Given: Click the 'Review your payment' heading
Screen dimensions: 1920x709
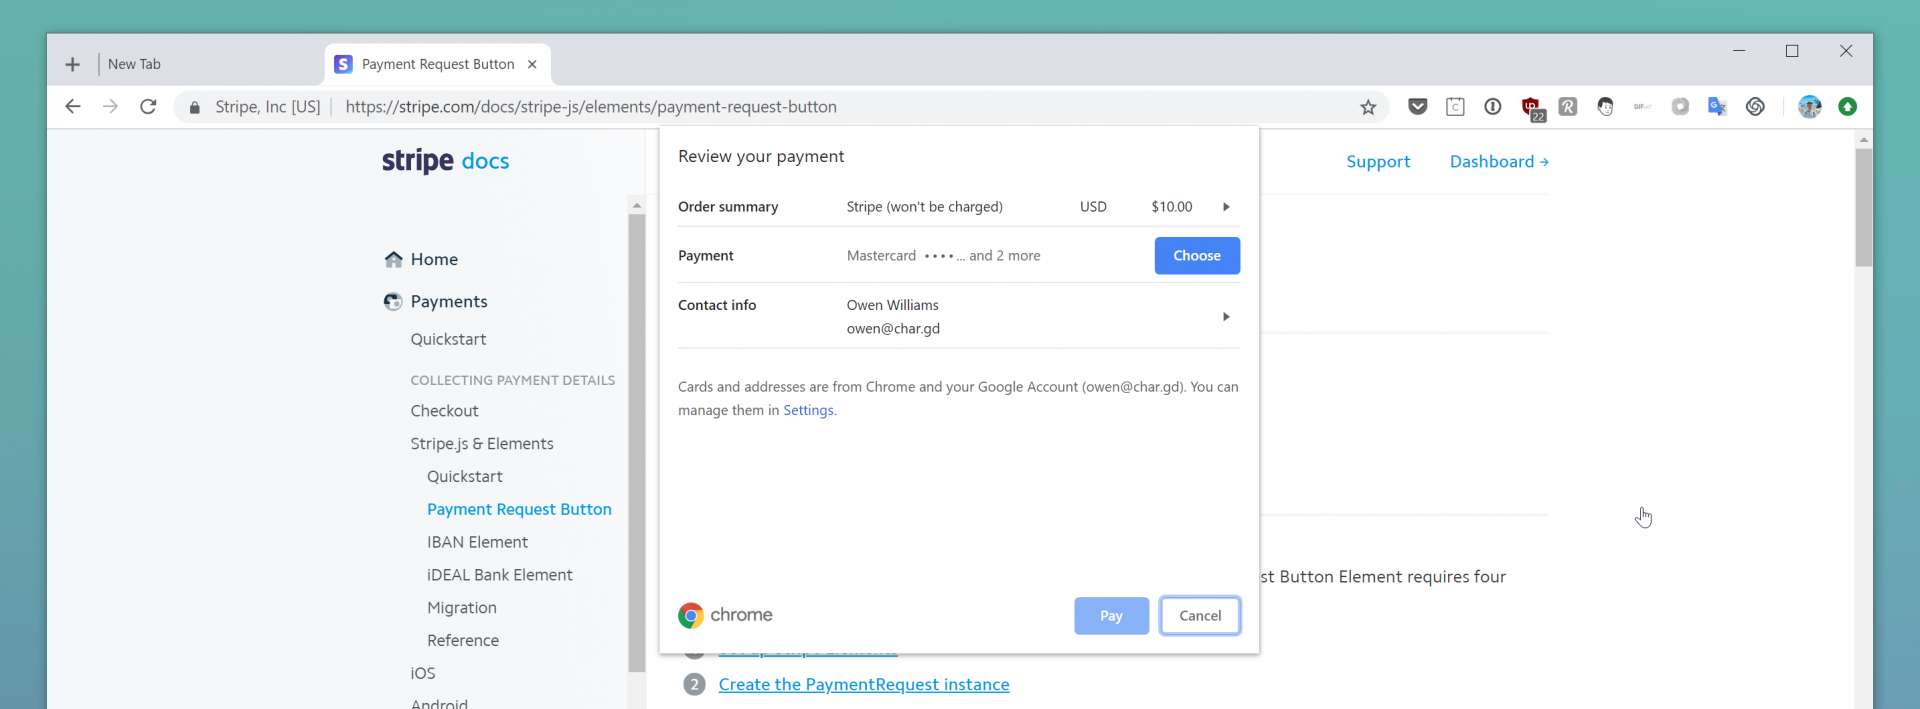Looking at the screenshot, I should (761, 156).
